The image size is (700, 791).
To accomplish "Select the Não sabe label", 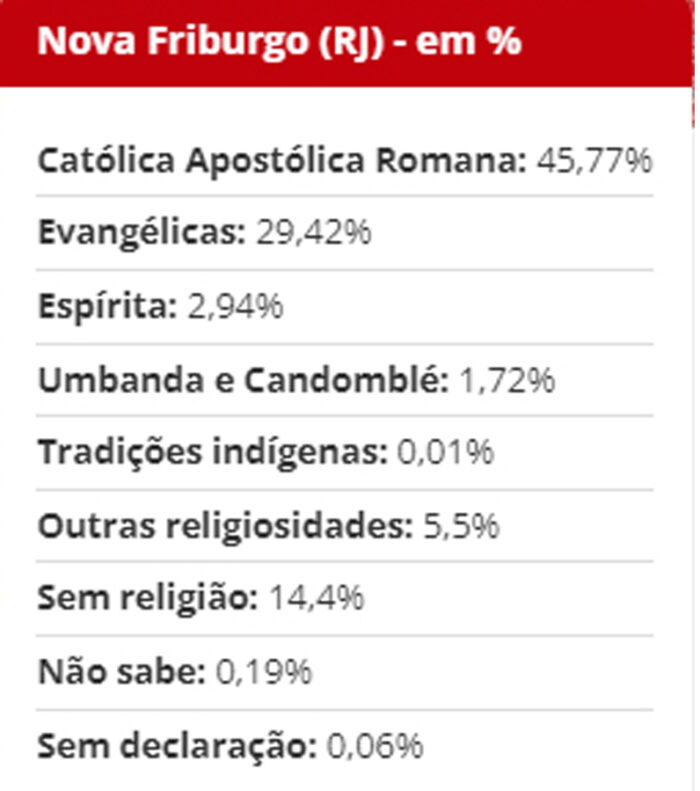I will tap(121, 671).
